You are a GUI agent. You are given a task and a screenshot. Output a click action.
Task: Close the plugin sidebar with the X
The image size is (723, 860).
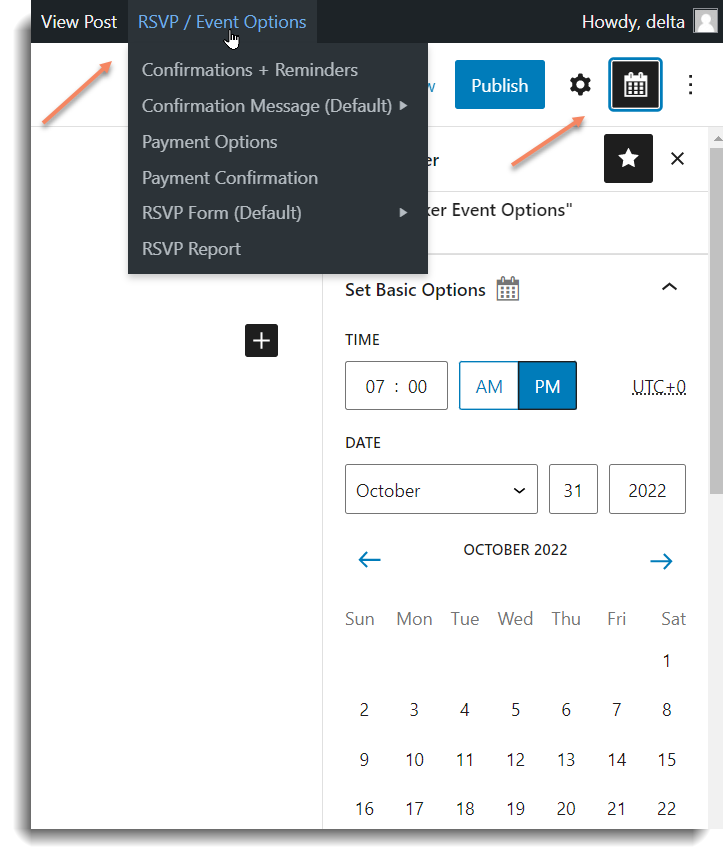point(677,159)
